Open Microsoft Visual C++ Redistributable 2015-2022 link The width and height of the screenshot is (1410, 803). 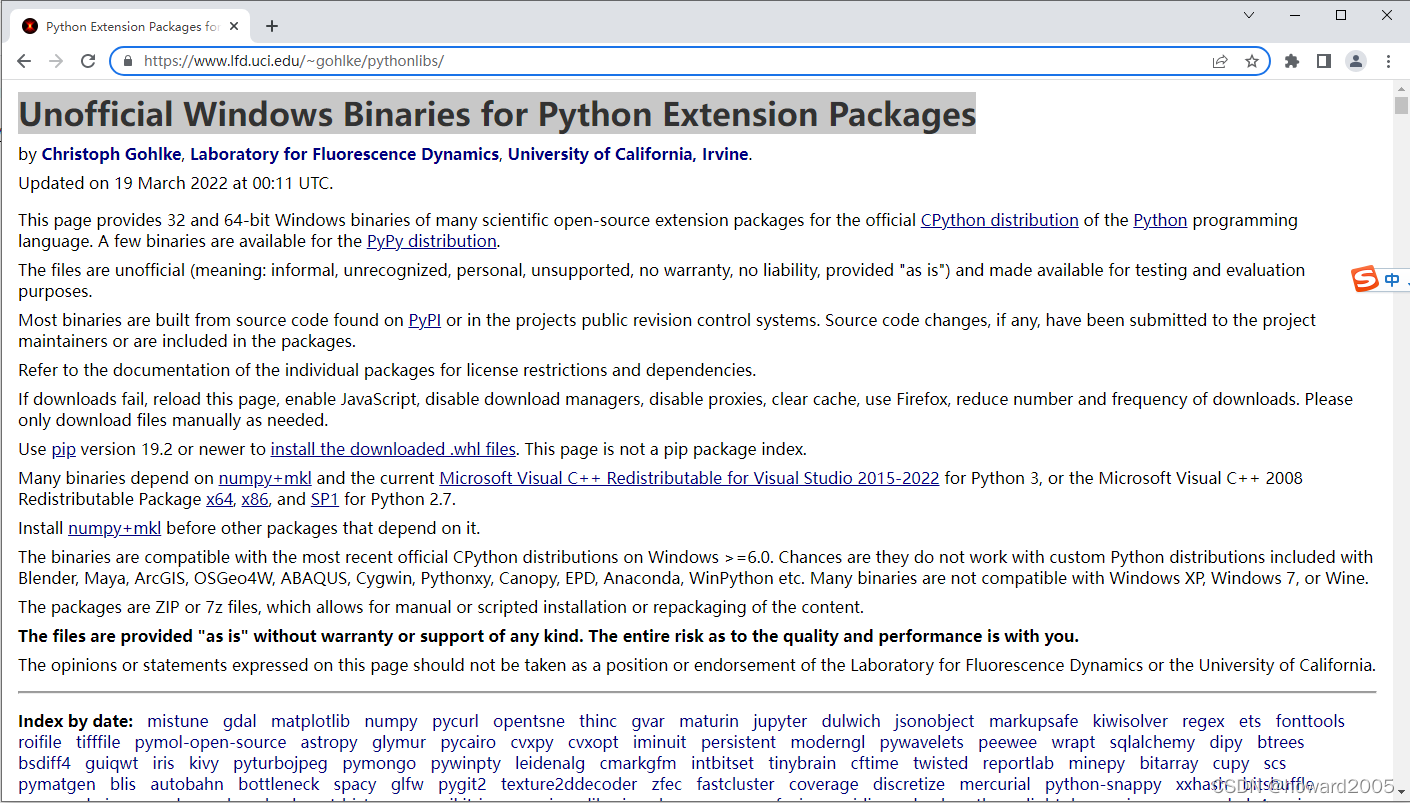[689, 478]
